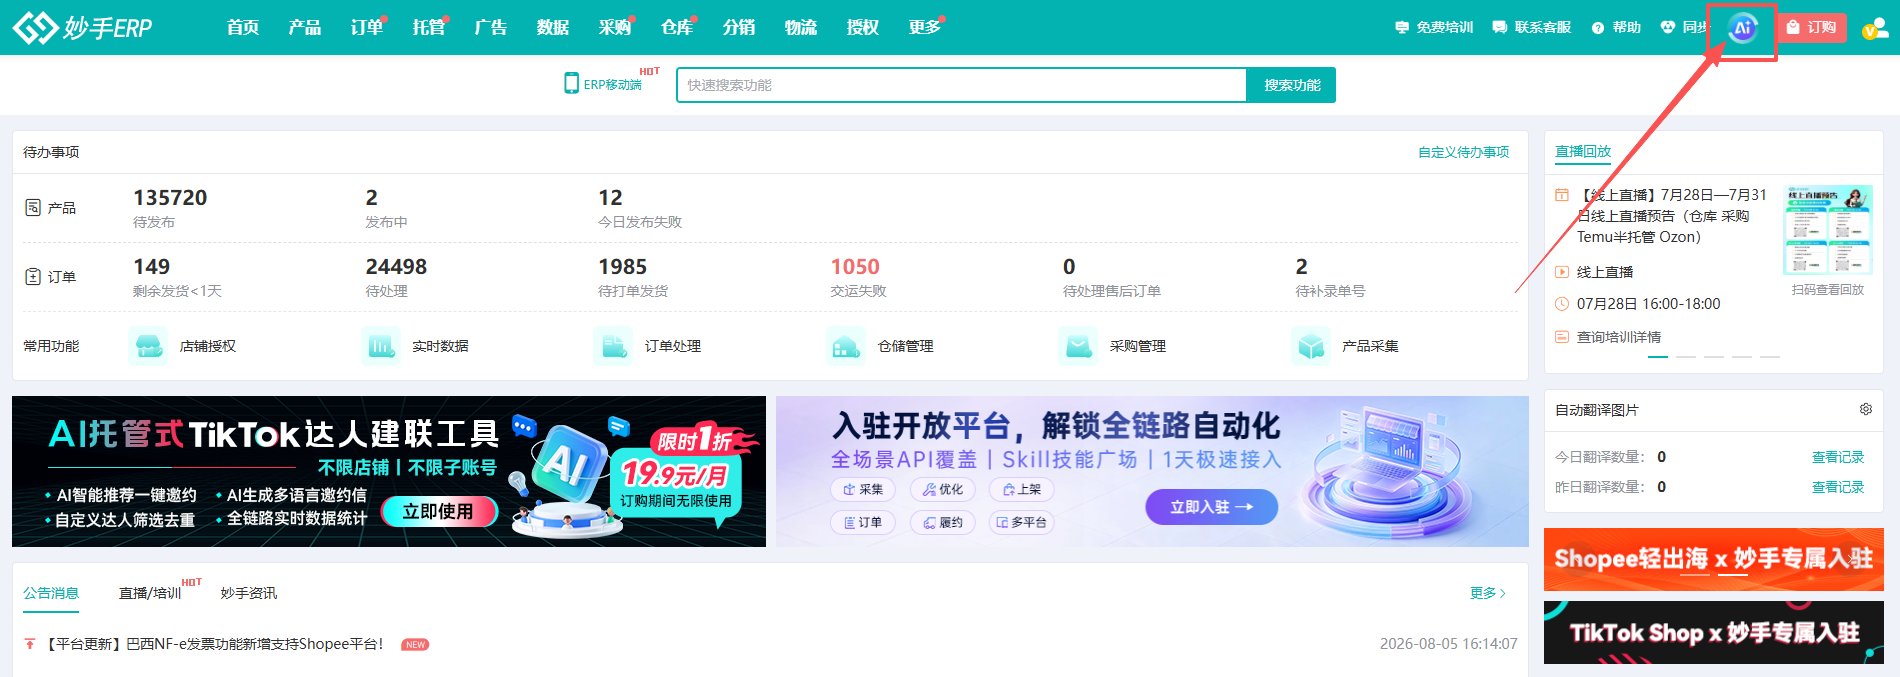Screen dimensions: 1900x677
Task: Open the 采购 menu
Action: click(615, 27)
